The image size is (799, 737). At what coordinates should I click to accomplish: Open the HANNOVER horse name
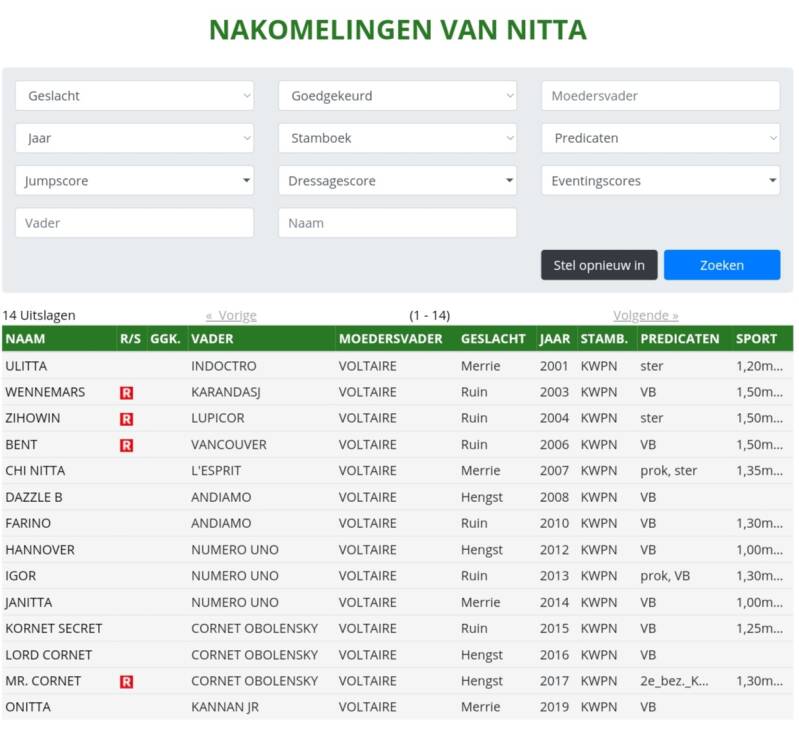[x=40, y=550]
